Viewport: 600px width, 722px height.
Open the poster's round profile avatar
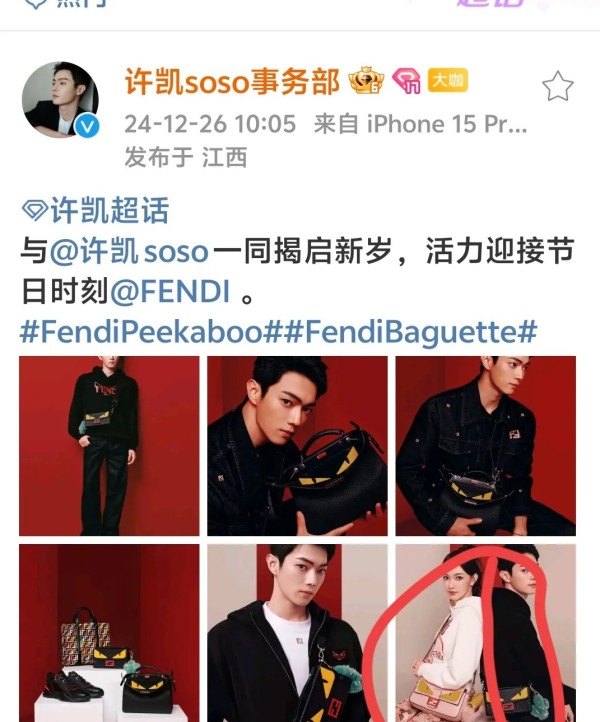60,99
